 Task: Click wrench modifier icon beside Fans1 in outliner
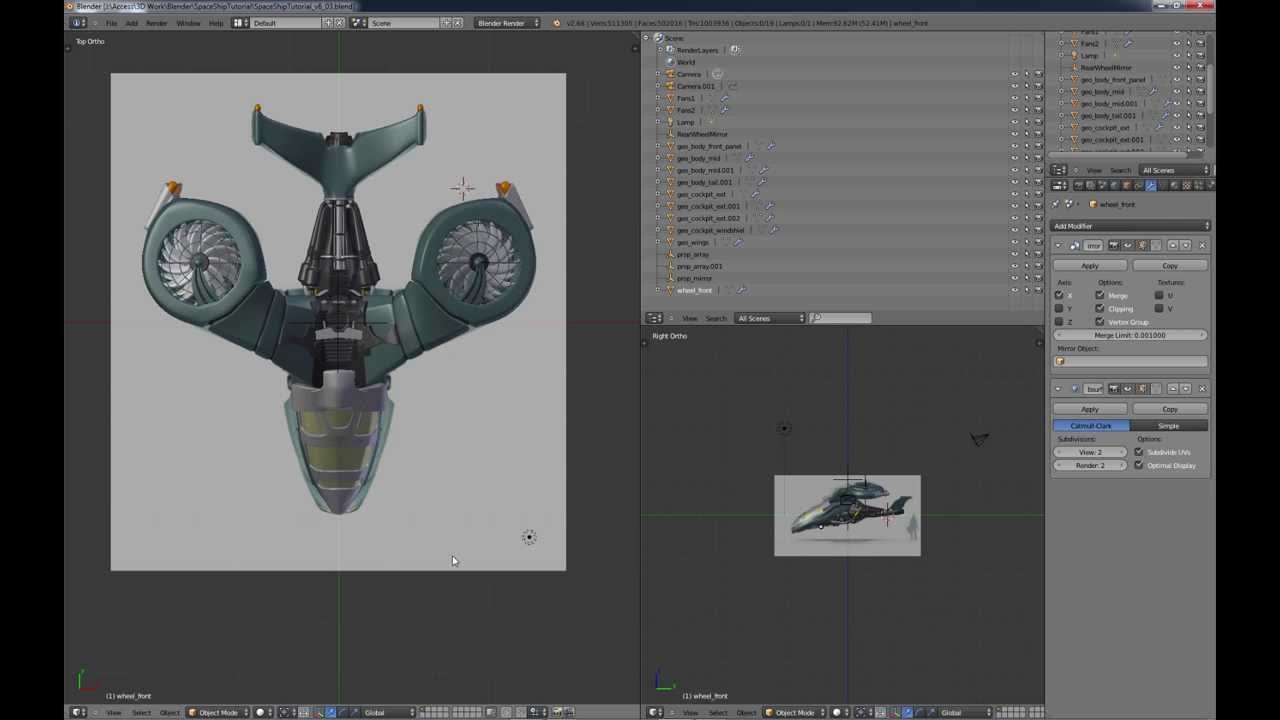(724, 98)
